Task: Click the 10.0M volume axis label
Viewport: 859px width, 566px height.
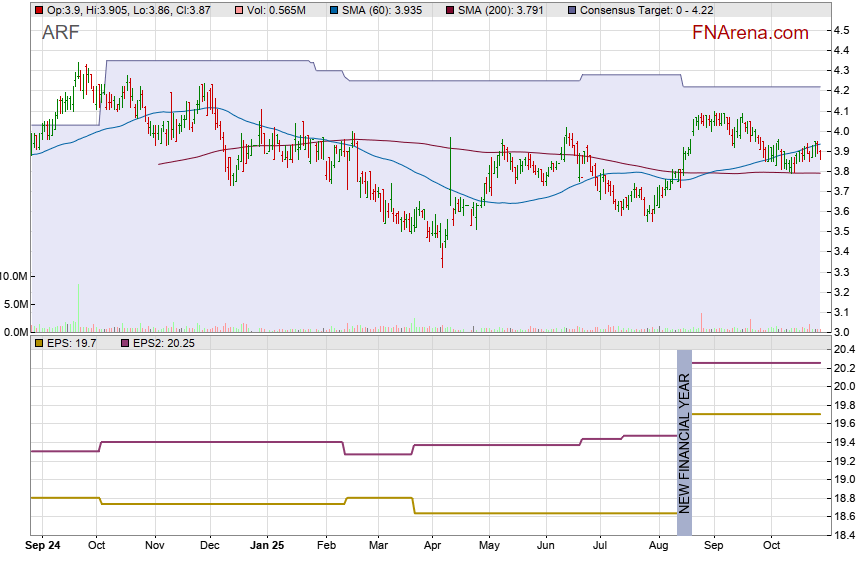Action: (x=14, y=275)
